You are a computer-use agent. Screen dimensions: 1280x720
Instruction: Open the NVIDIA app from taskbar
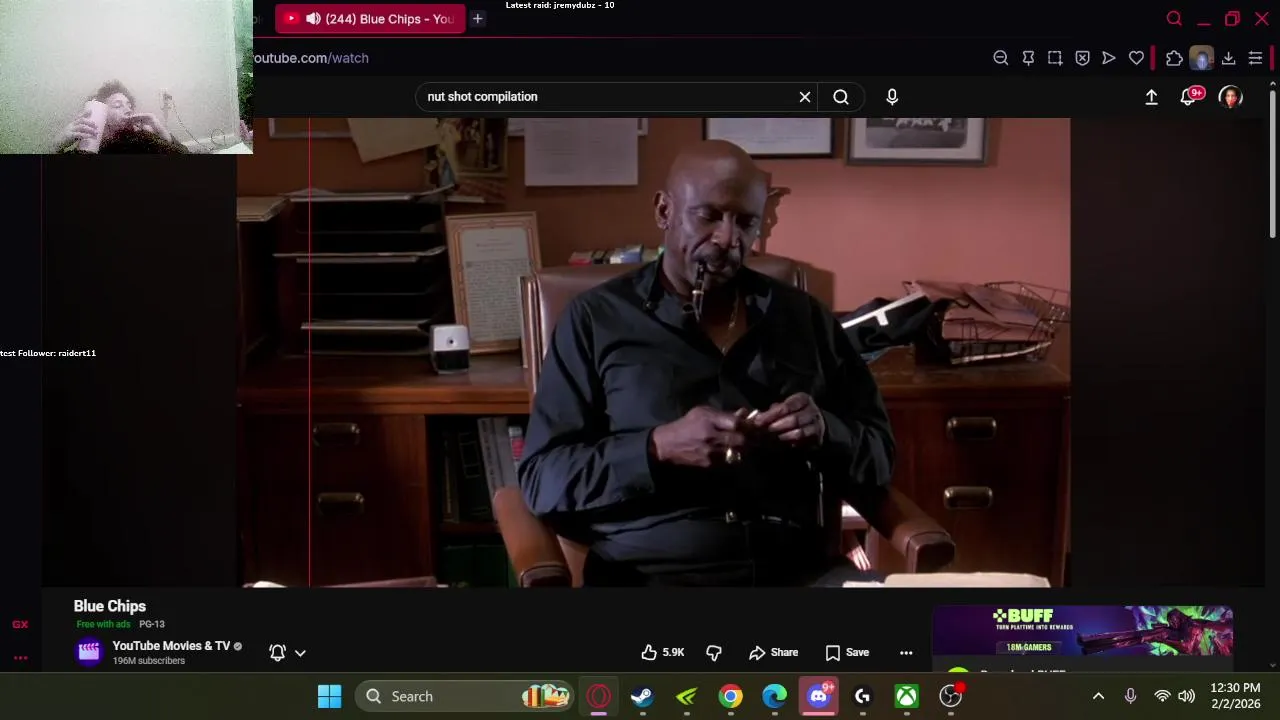pyautogui.click(x=687, y=696)
